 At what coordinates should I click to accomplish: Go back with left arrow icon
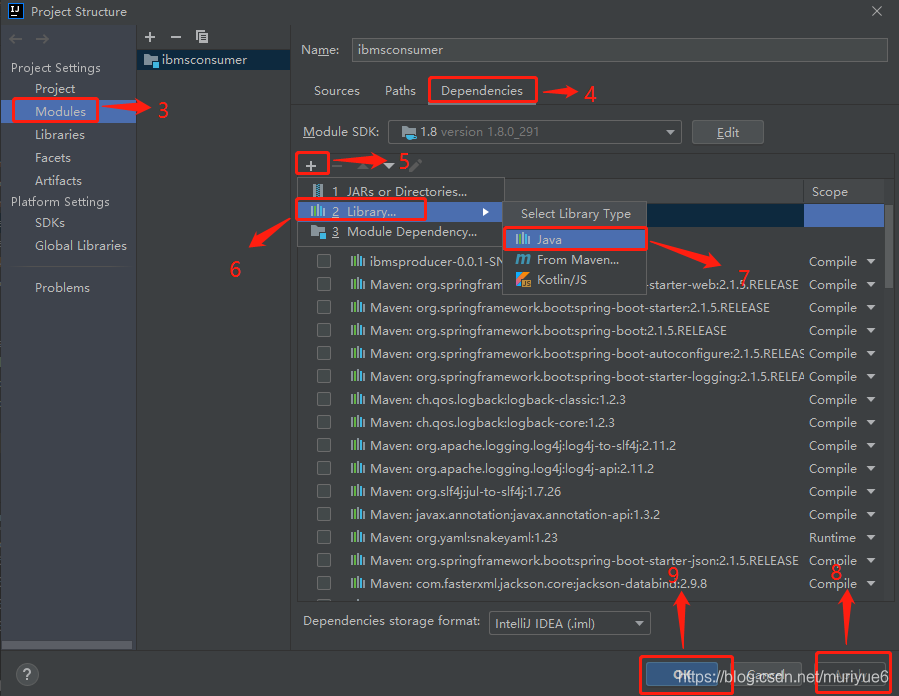(15, 39)
